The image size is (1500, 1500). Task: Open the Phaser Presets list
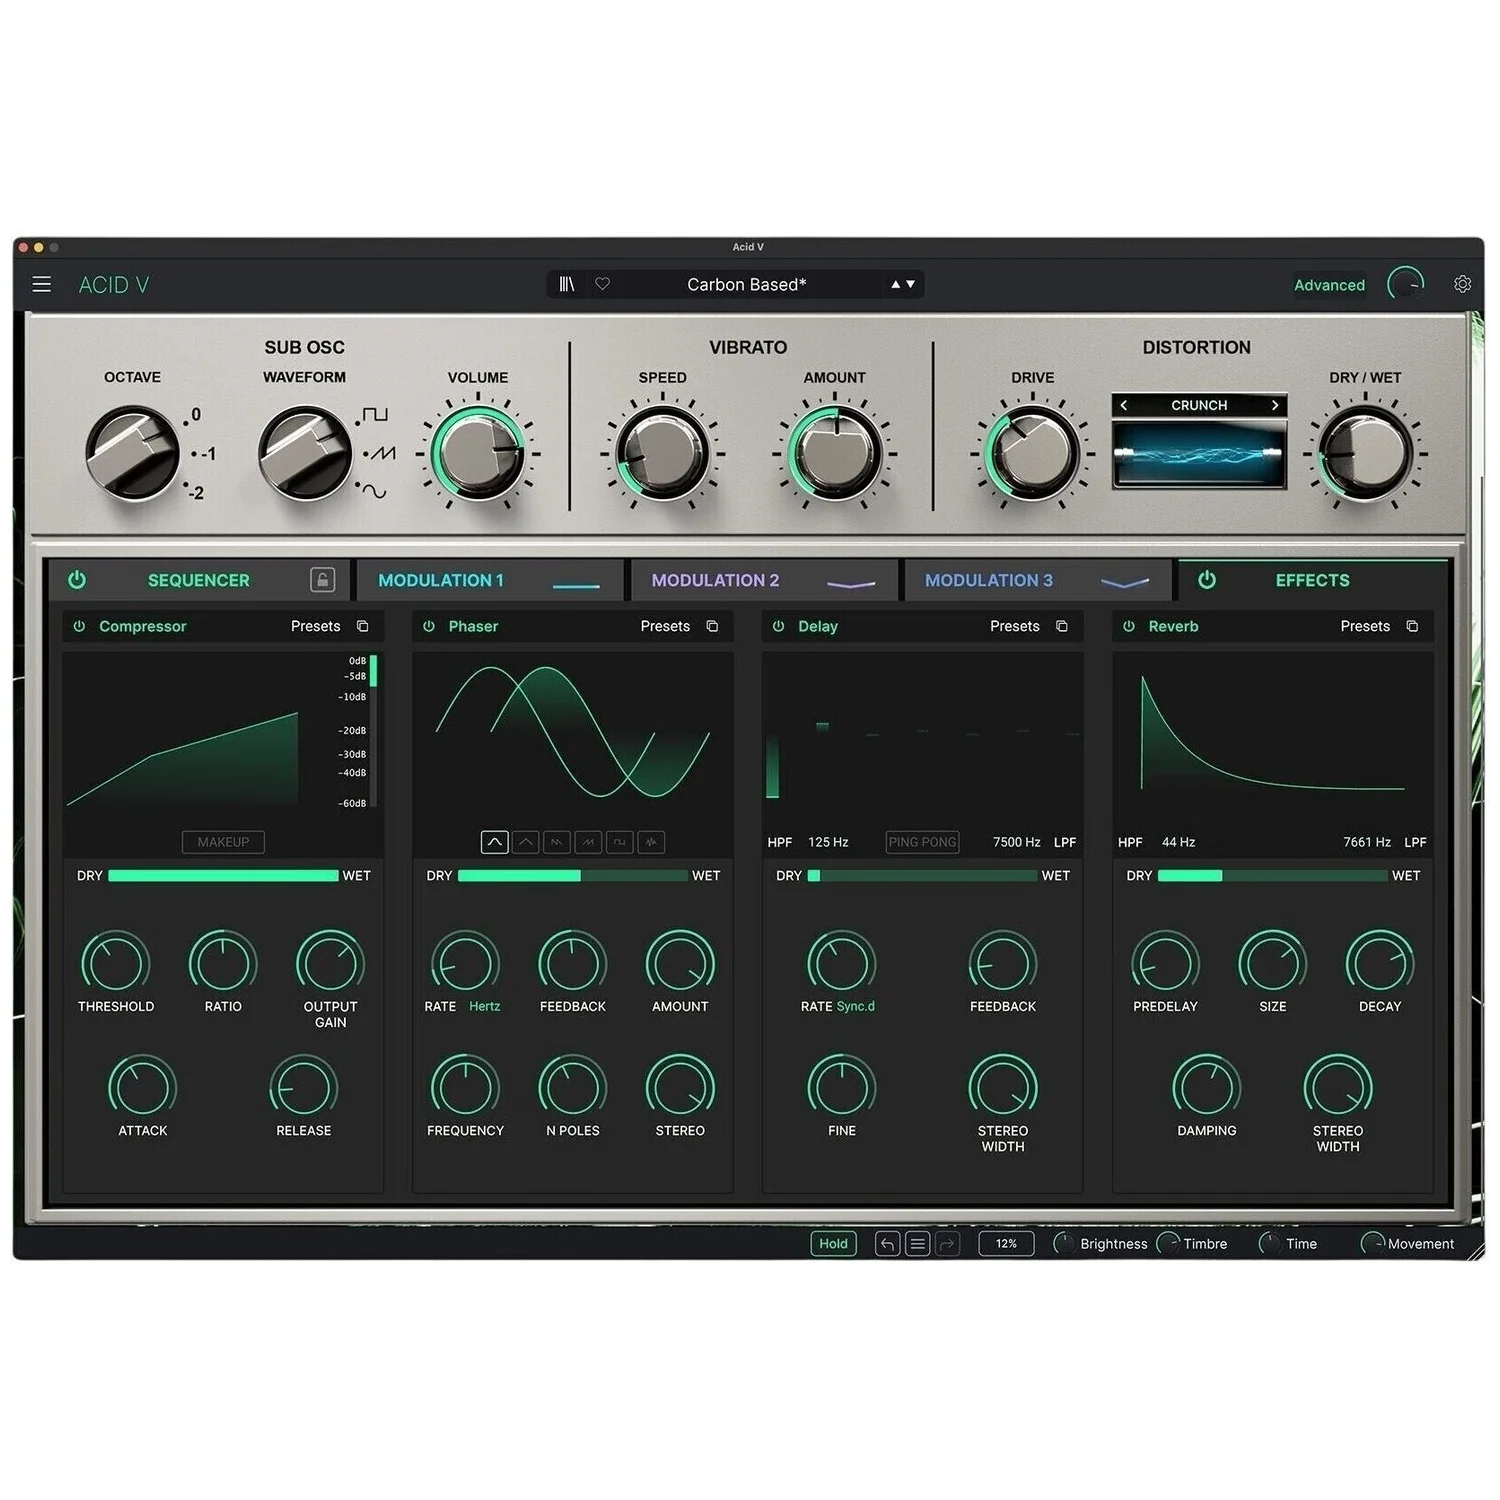(x=665, y=627)
